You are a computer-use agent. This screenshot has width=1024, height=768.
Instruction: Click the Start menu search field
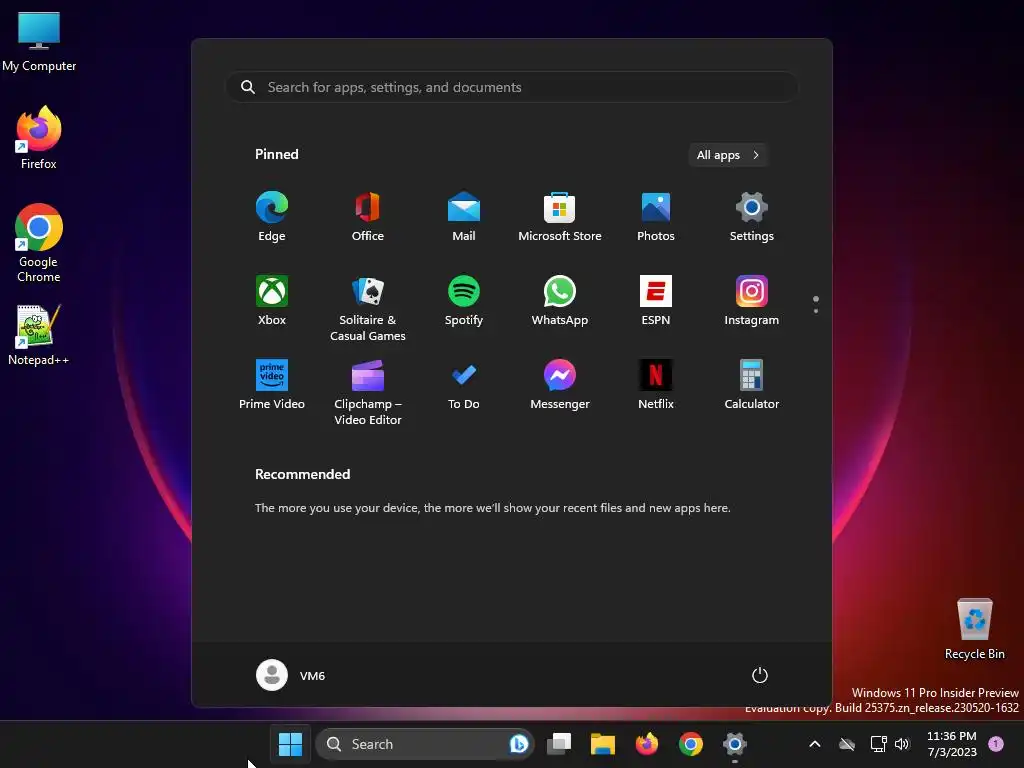pyautogui.click(x=511, y=87)
